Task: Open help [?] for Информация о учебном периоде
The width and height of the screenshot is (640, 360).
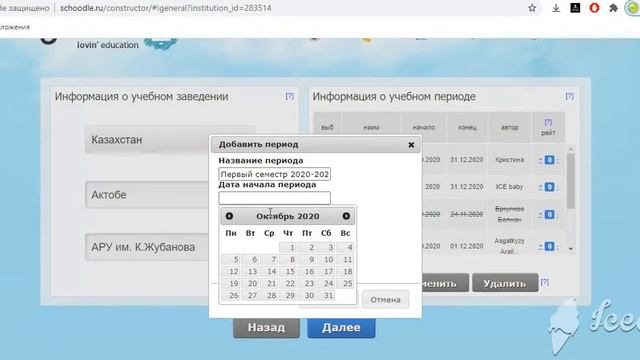Action: click(570, 96)
